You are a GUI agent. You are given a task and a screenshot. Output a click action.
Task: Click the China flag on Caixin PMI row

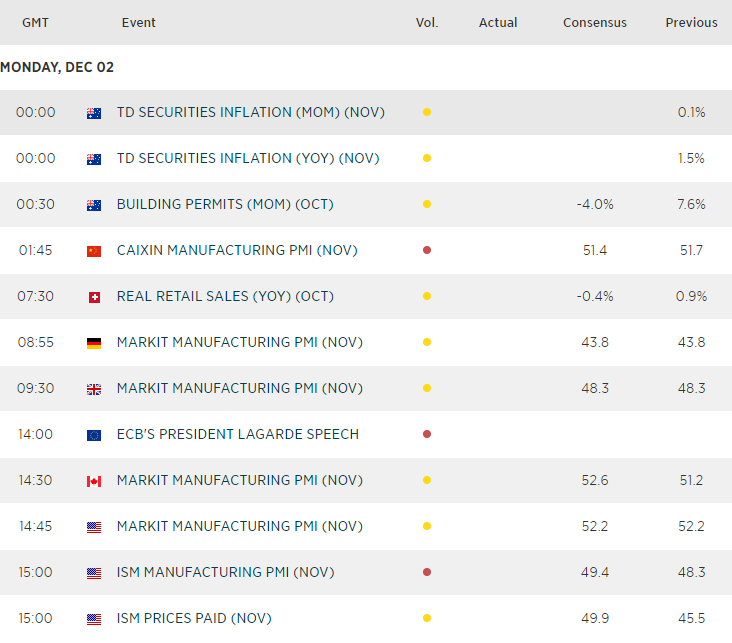94,251
